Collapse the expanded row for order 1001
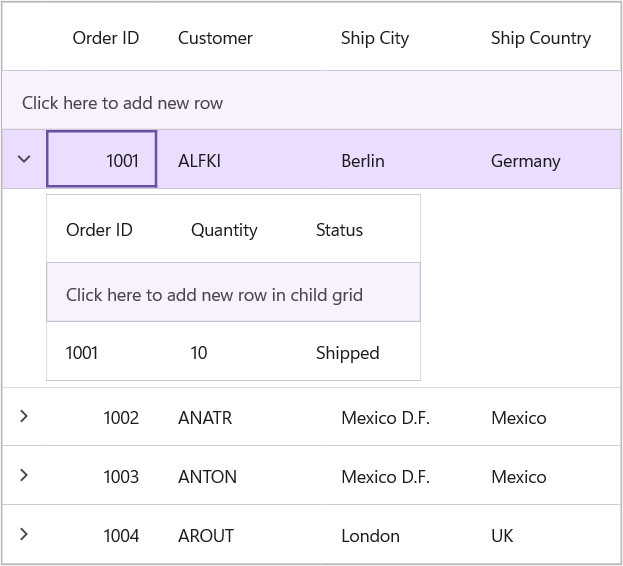Screen dimensions: 623x566 click(25, 160)
